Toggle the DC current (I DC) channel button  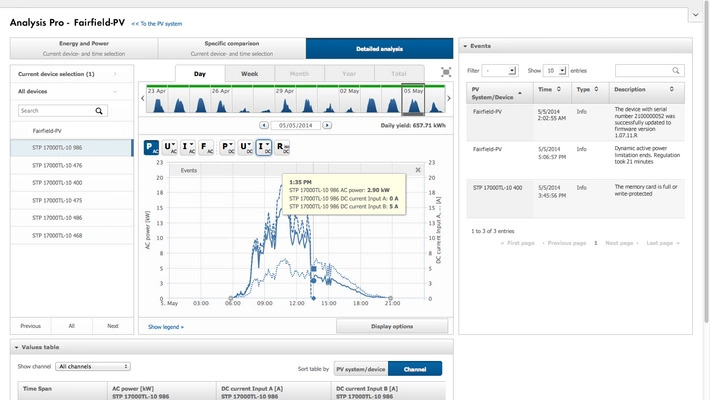[264, 147]
